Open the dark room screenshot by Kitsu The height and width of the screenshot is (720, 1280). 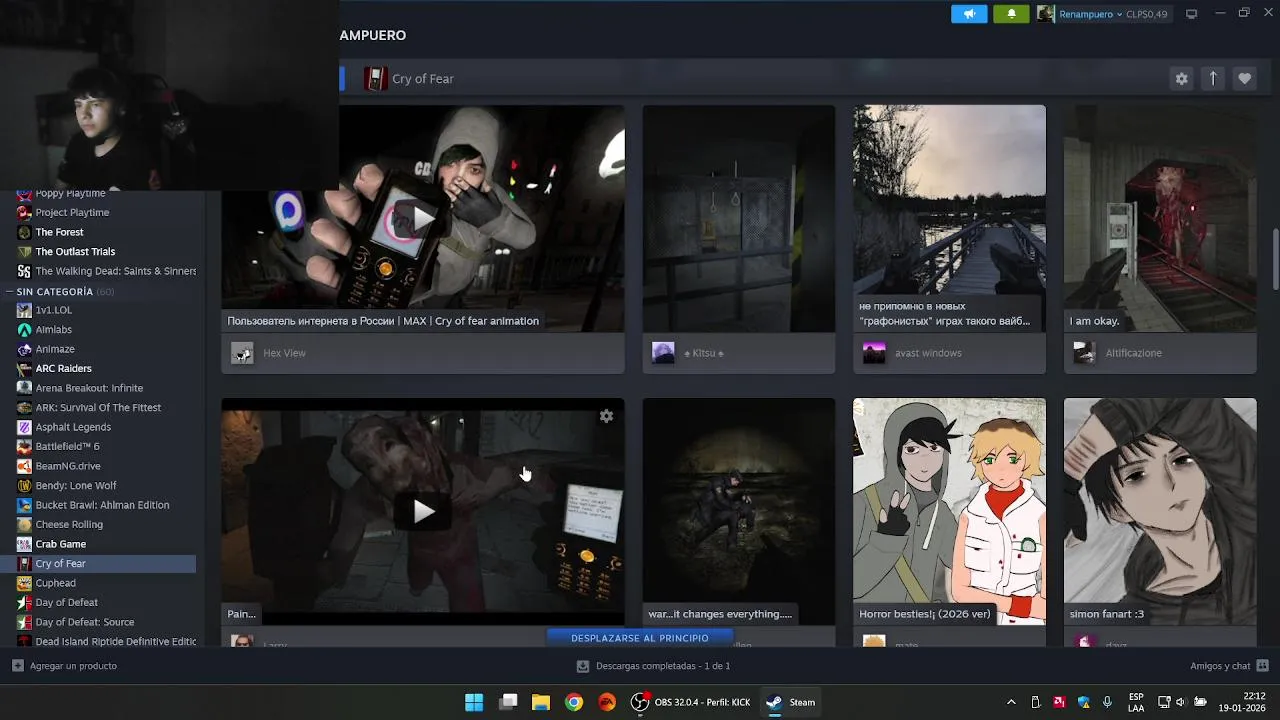(x=738, y=218)
